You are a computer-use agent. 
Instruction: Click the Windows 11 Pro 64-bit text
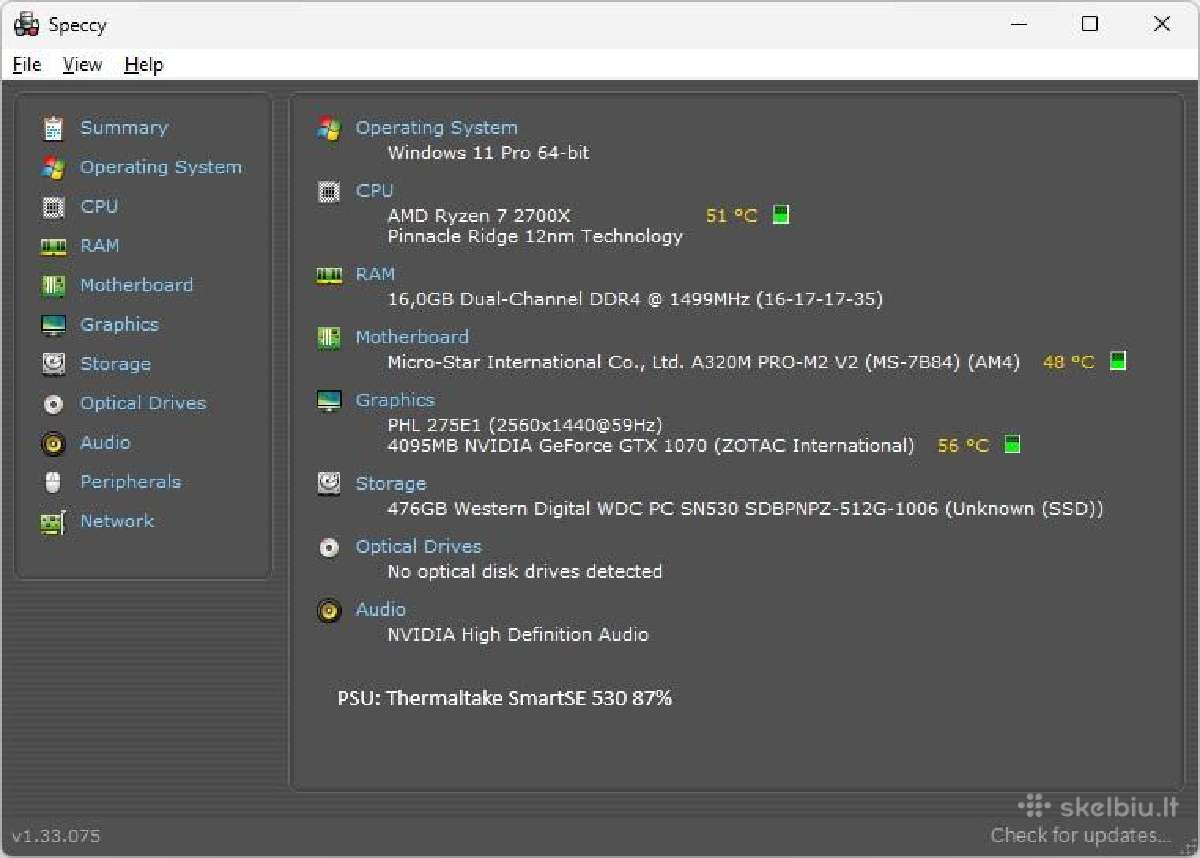(488, 153)
